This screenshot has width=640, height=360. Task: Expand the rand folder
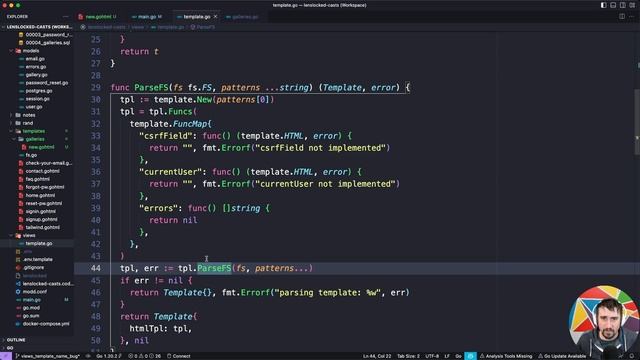coord(28,123)
